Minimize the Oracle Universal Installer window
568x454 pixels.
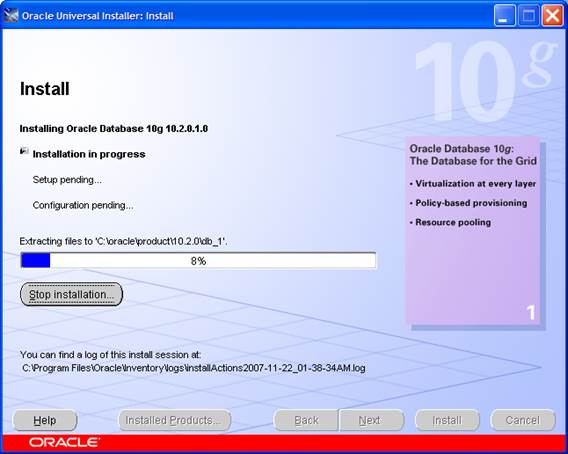505,16
